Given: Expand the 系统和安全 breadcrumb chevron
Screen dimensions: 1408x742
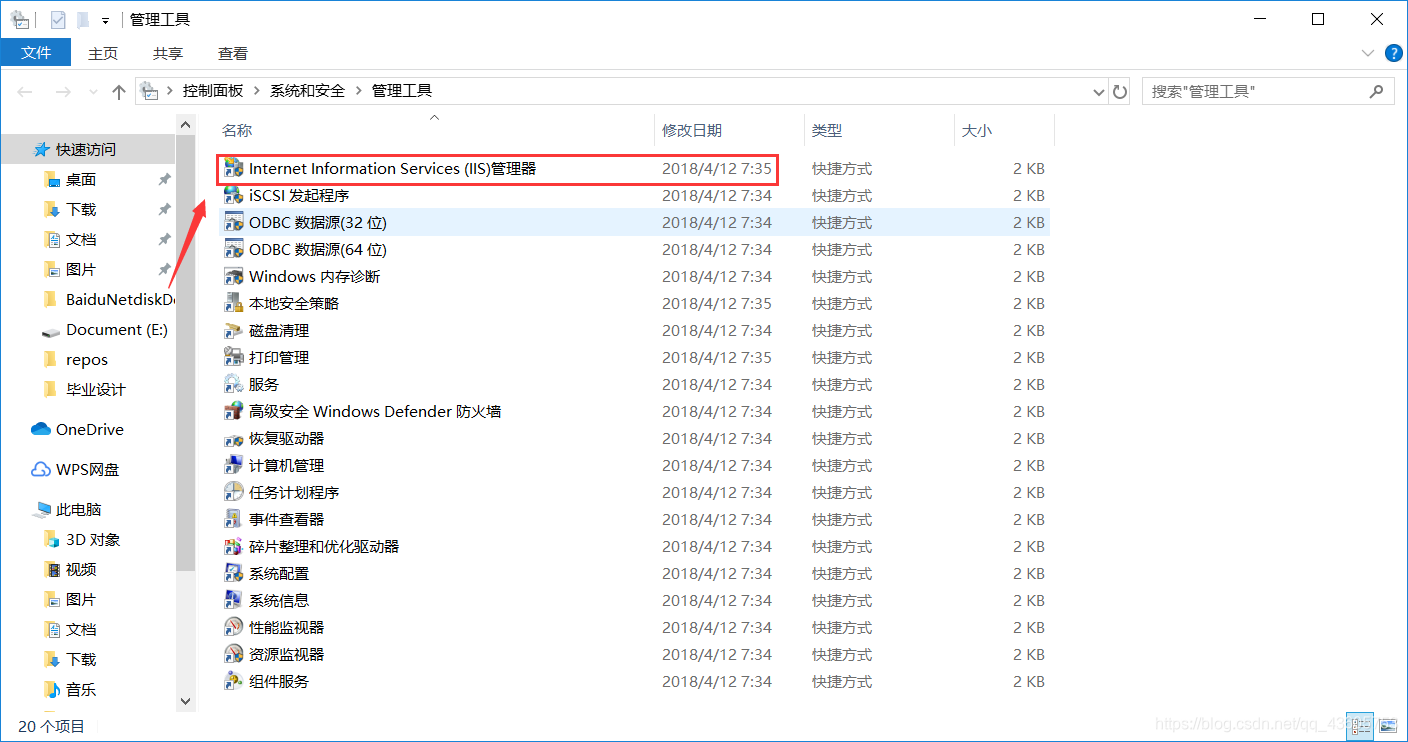Looking at the screenshot, I should pos(359,91).
